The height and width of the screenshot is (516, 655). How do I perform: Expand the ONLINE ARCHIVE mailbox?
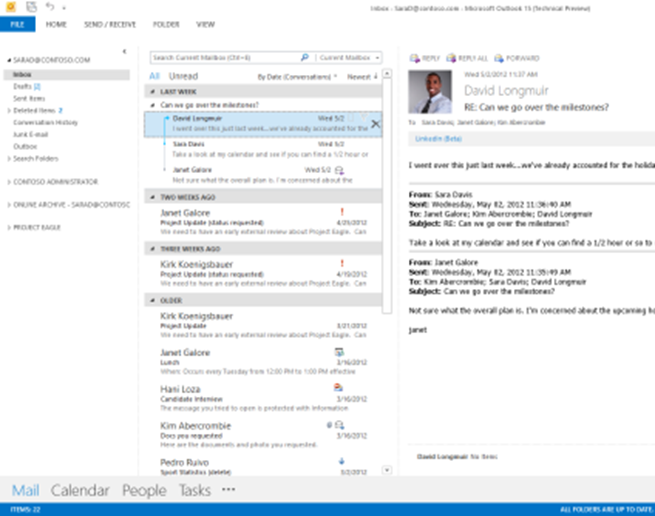tap(9, 205)
